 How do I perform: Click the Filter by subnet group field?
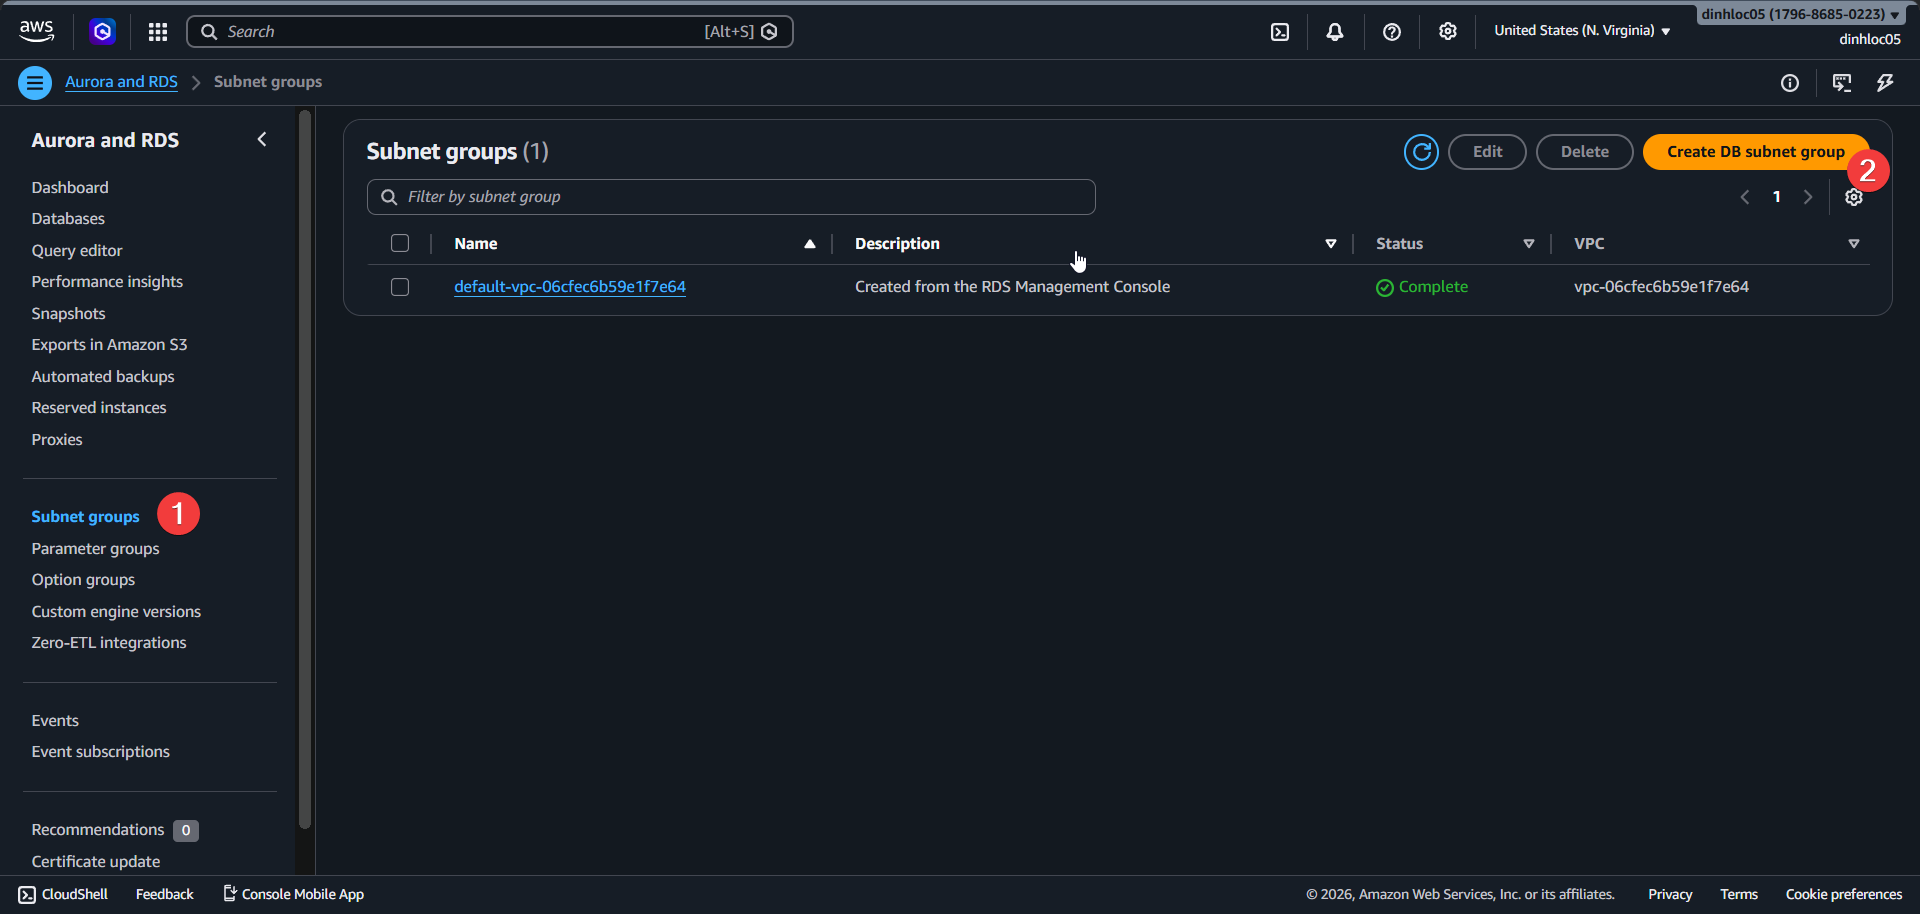pyautogui.click(x=731, y=196)
